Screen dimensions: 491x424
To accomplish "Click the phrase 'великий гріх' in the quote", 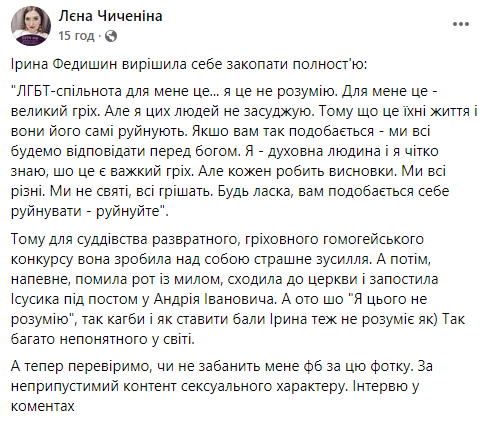I will (x=55, y=111).
